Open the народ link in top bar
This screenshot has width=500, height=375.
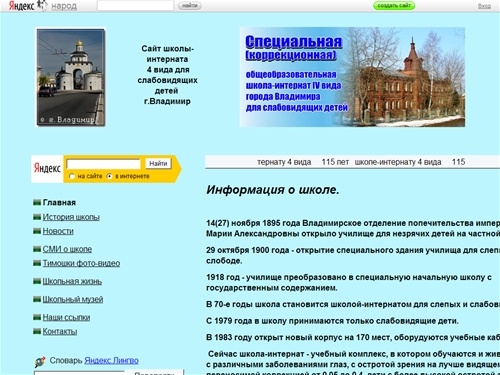click(x=64, y=6)
